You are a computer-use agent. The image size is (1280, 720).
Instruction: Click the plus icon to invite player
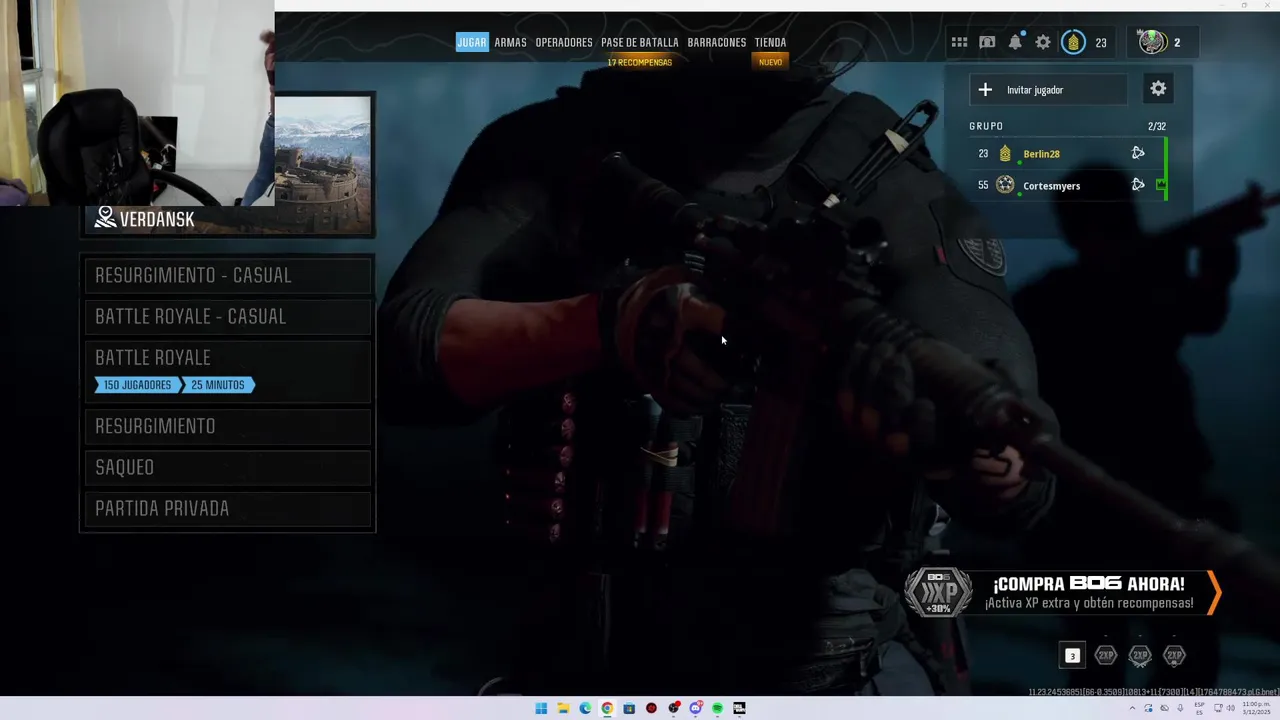tap(985, 90)
